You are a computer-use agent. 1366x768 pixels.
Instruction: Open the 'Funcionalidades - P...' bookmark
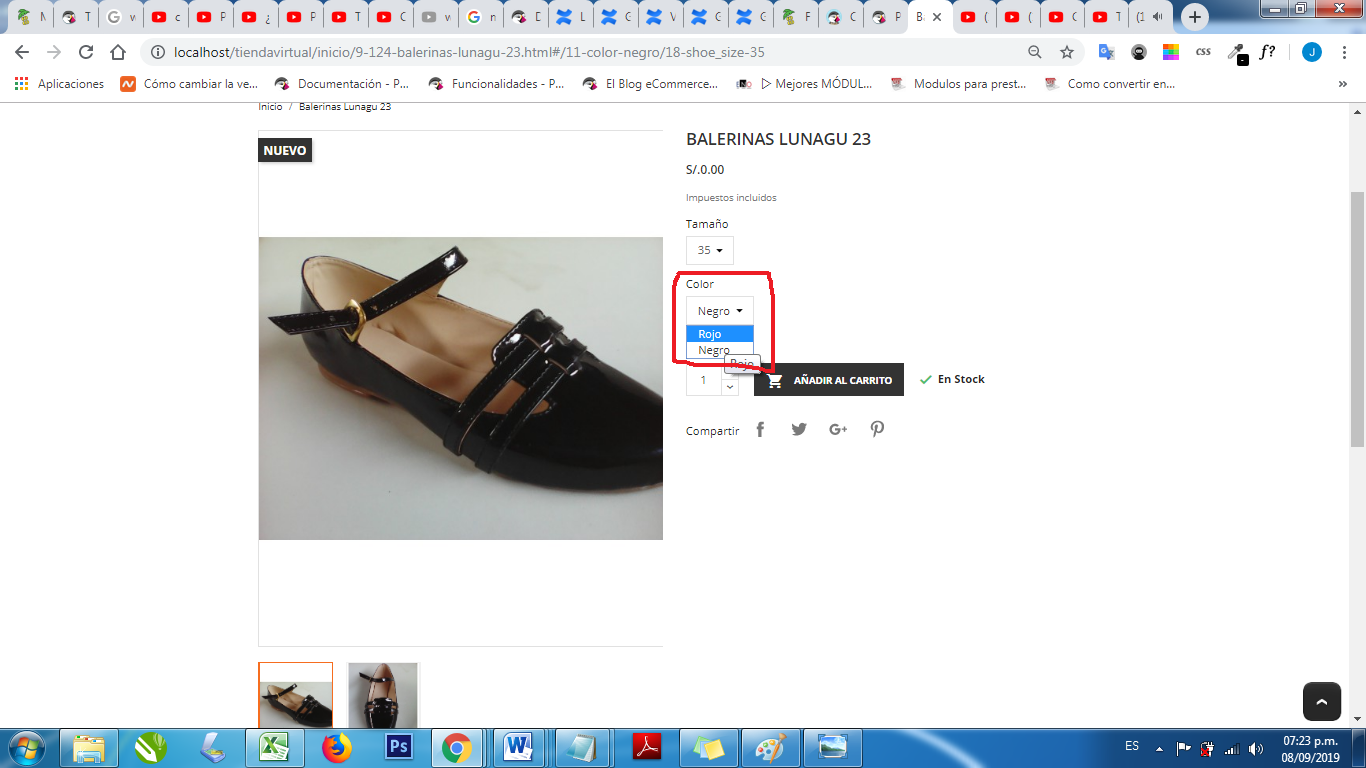point(496,84)
